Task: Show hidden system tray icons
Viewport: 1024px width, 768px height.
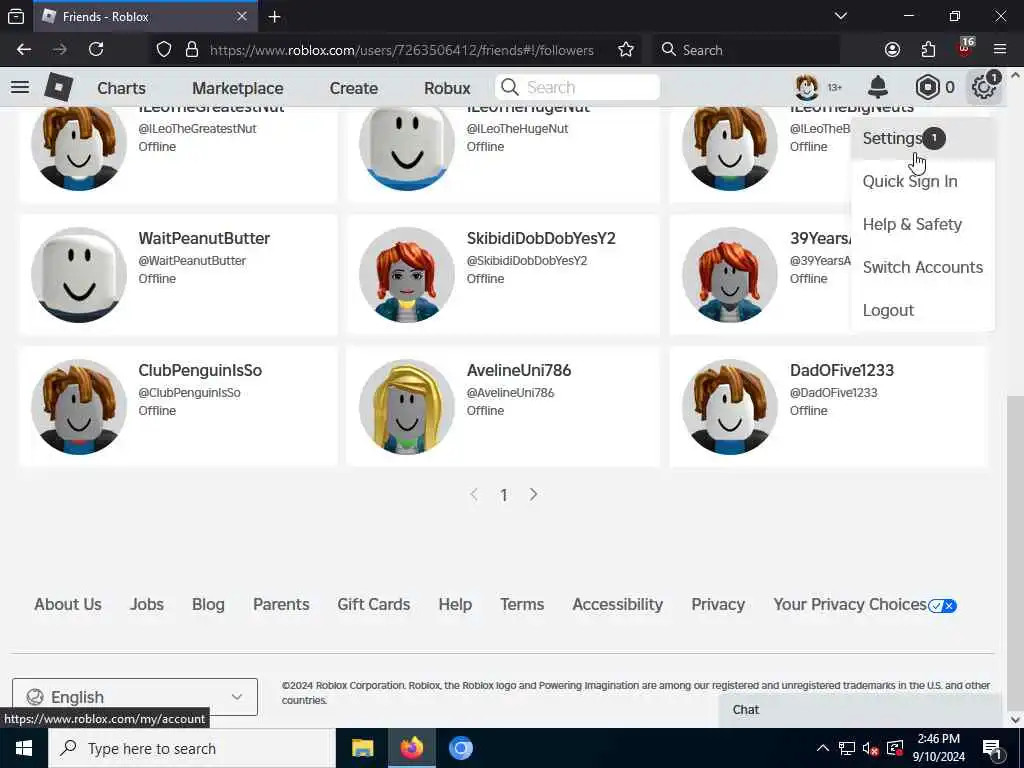Action: tap(823, 748)
